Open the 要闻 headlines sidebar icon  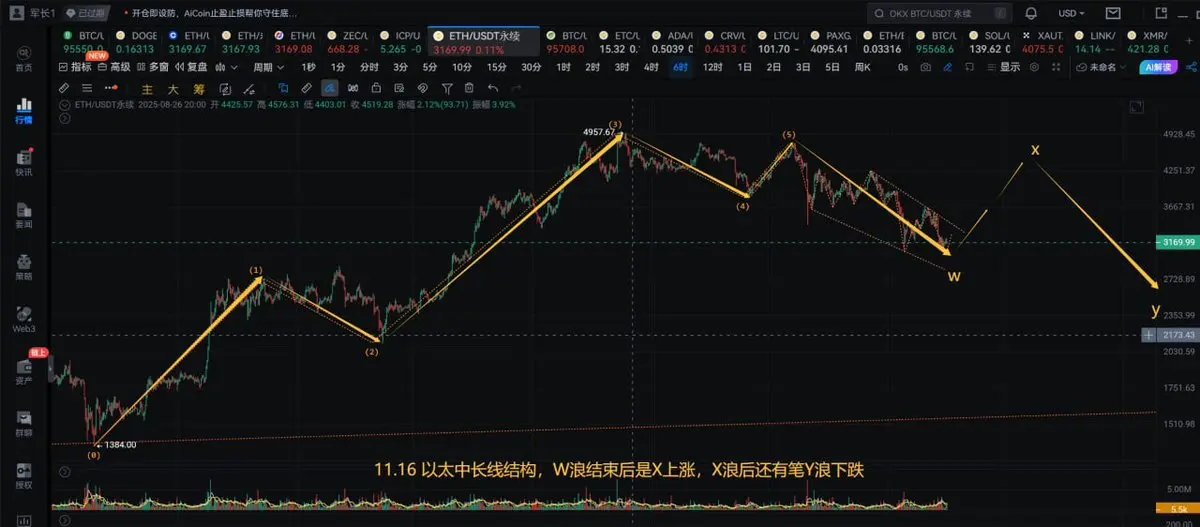pos(23,215)
